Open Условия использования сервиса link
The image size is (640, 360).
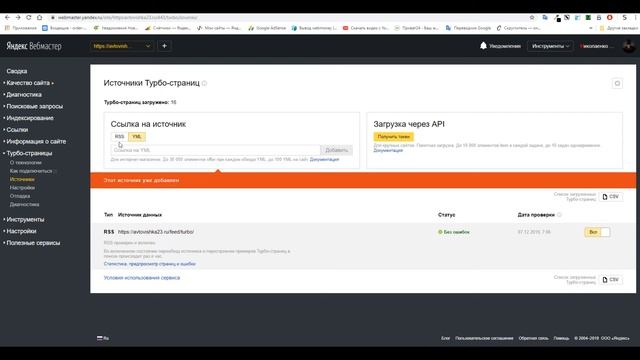pyautogui.click(x=142, y=278)
